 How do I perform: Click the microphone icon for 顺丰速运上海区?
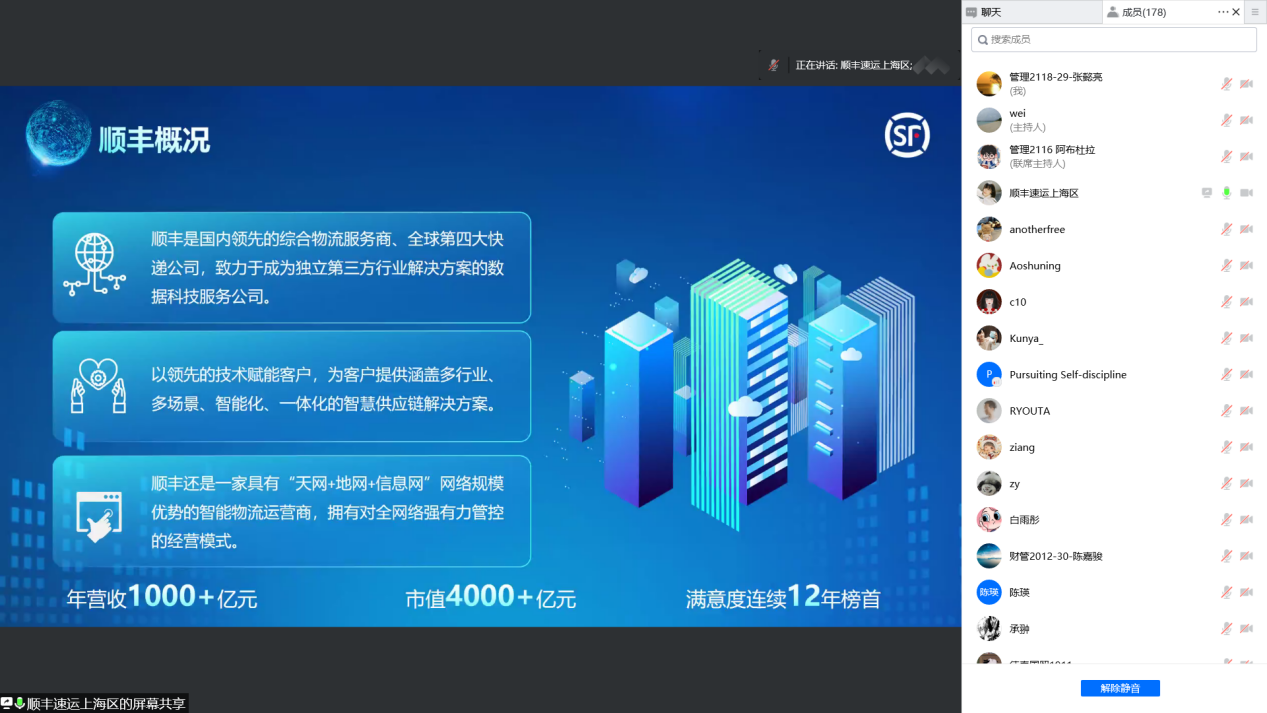(x=1226, y=193)
